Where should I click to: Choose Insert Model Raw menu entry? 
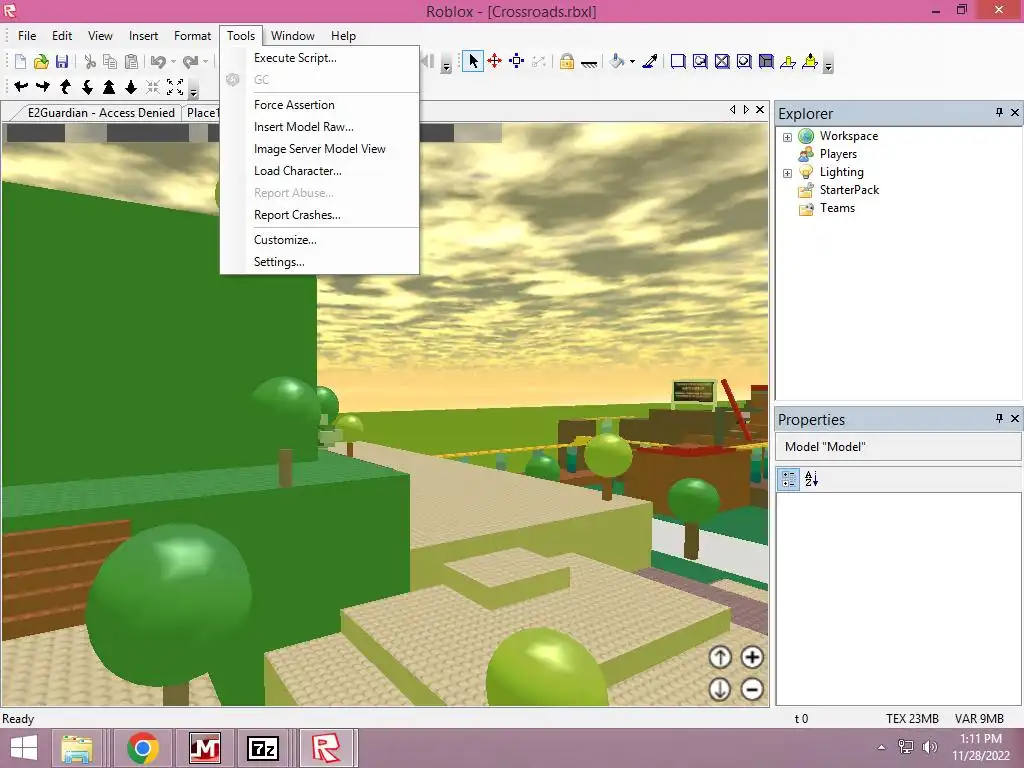tap(320, 127)
